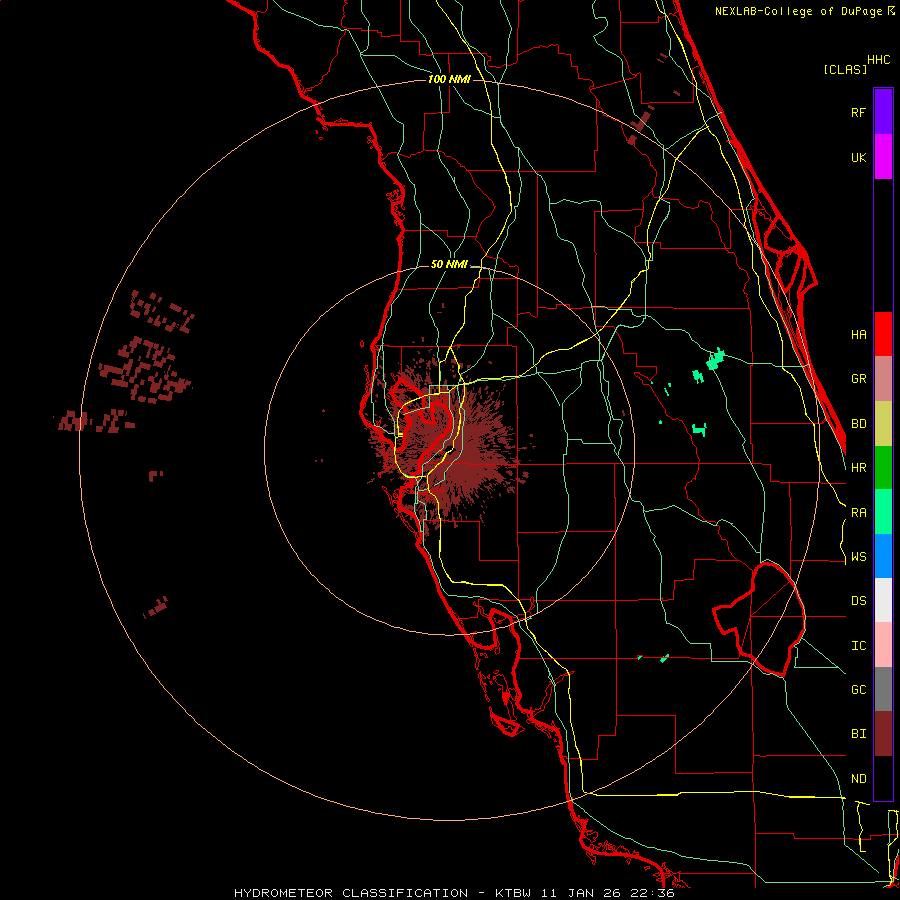Viewport: 900px width, 900px height.
Task: Select the mint green RA legend swatch
Action: point(883,512)
